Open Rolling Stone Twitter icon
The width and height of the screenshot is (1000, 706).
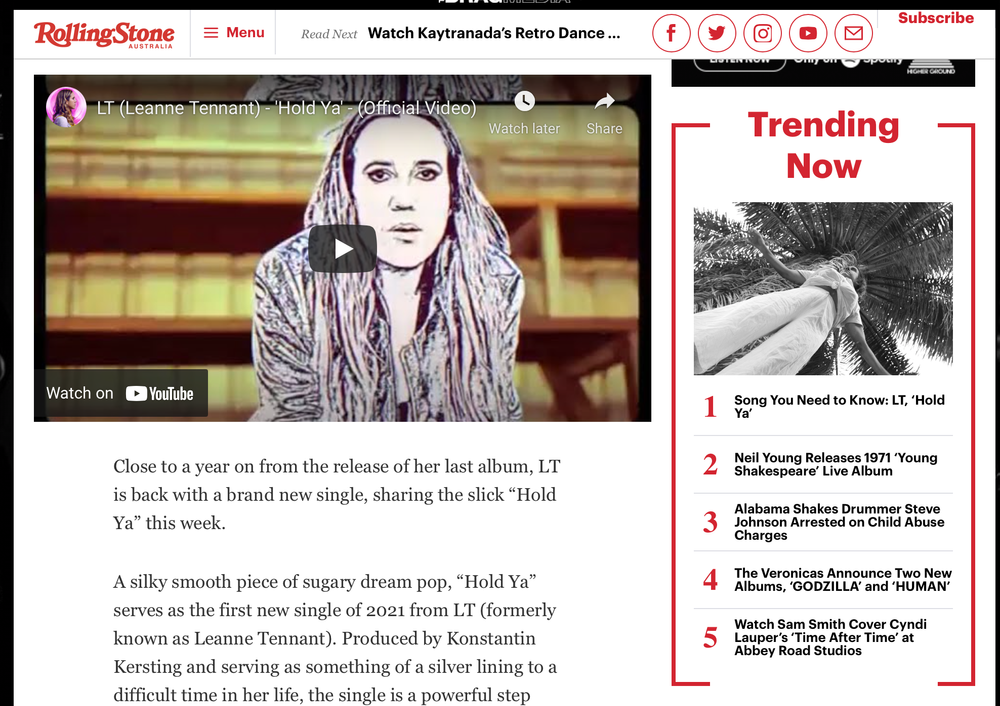(x=717, y=33)
